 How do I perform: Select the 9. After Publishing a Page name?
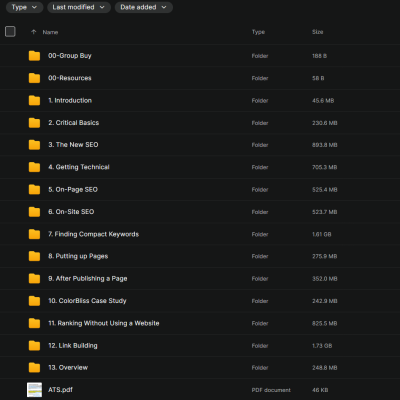click(x=88, y=278)
